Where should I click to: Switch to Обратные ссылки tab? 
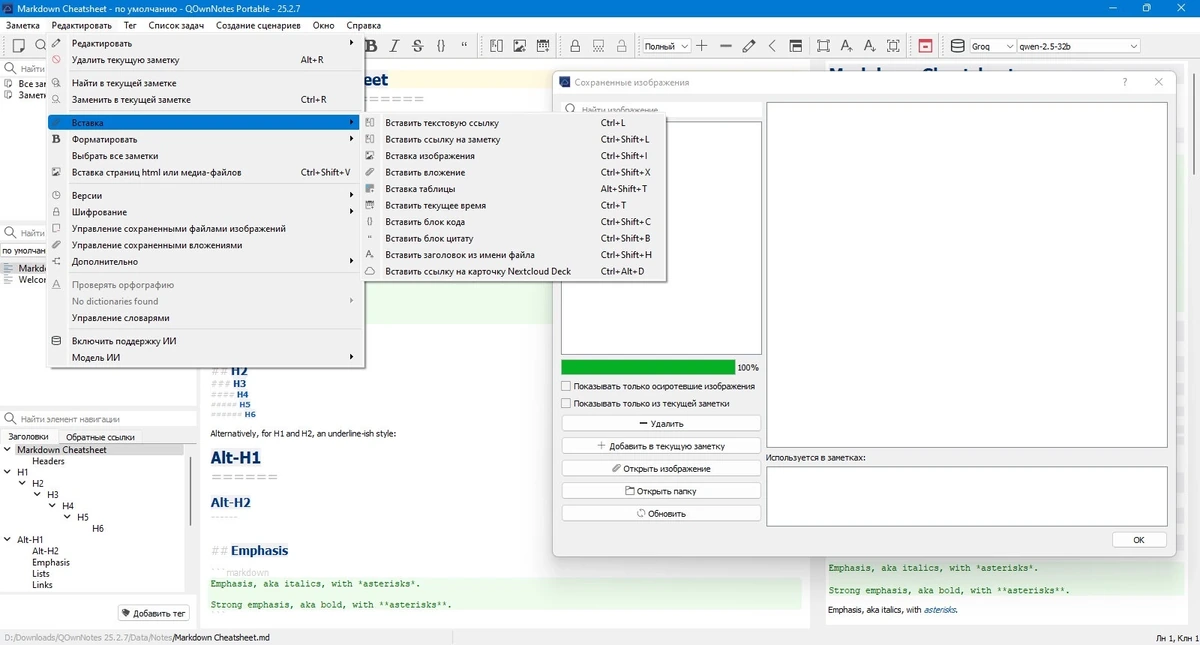(101, 437)
